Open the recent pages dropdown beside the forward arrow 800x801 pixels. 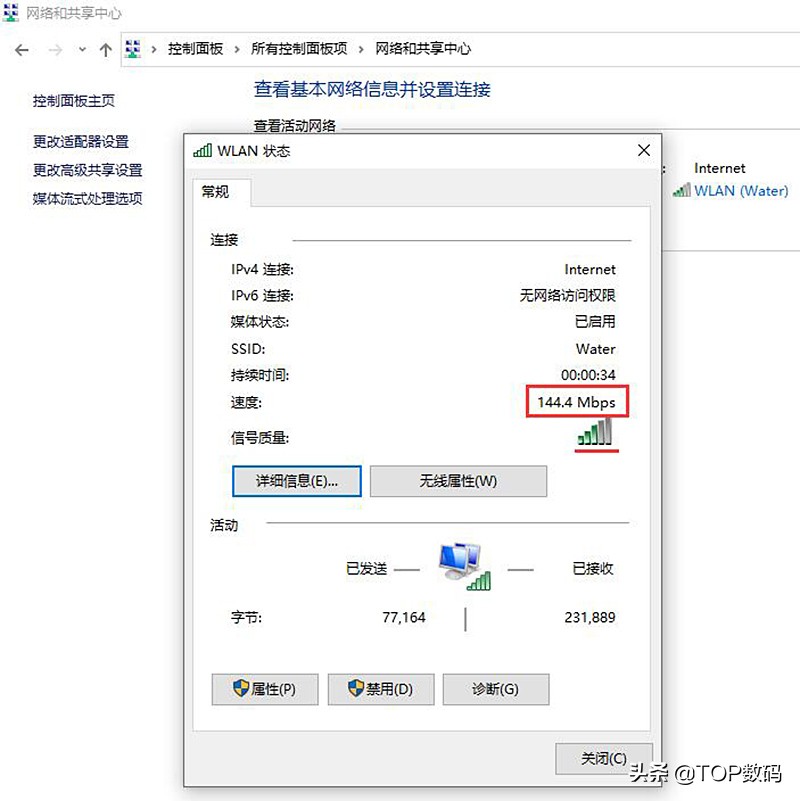pyautogui.click(x=81, y=48)
